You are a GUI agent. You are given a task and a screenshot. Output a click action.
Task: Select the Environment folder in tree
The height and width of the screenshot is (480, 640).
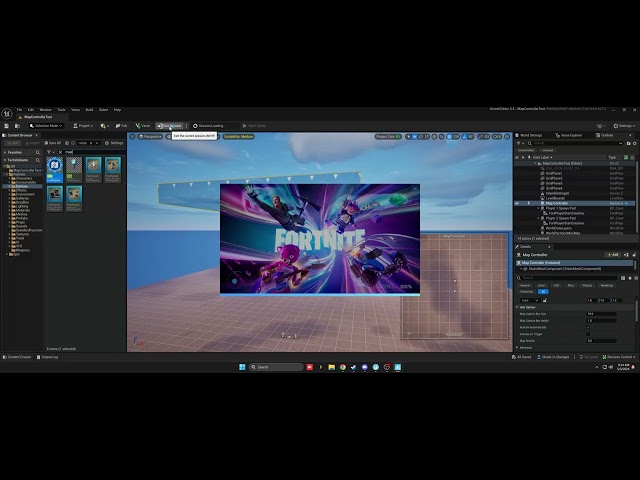pos(25,194)
